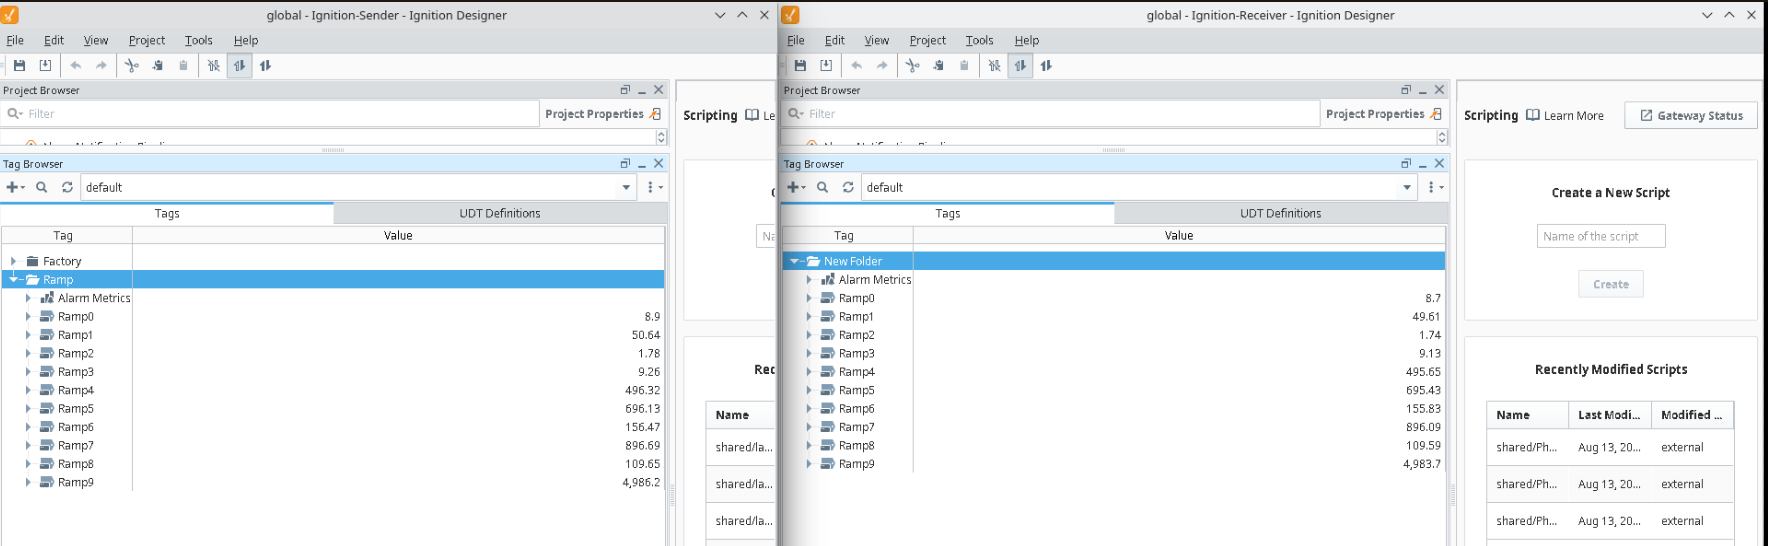Collapse the Ramp folder in Sender tags
Image resolution: width=1768 pixels, height=546 pixels.
[13, 280]
